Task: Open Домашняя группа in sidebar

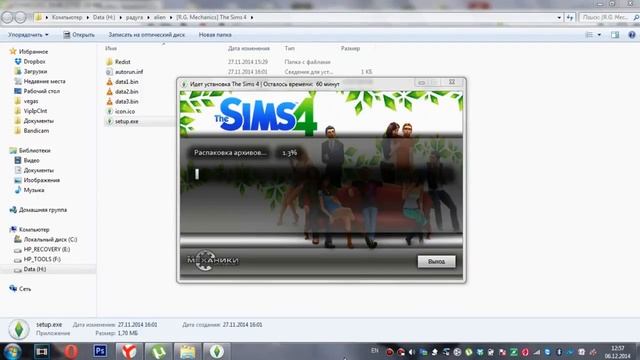Action: [x=42, y=210]
